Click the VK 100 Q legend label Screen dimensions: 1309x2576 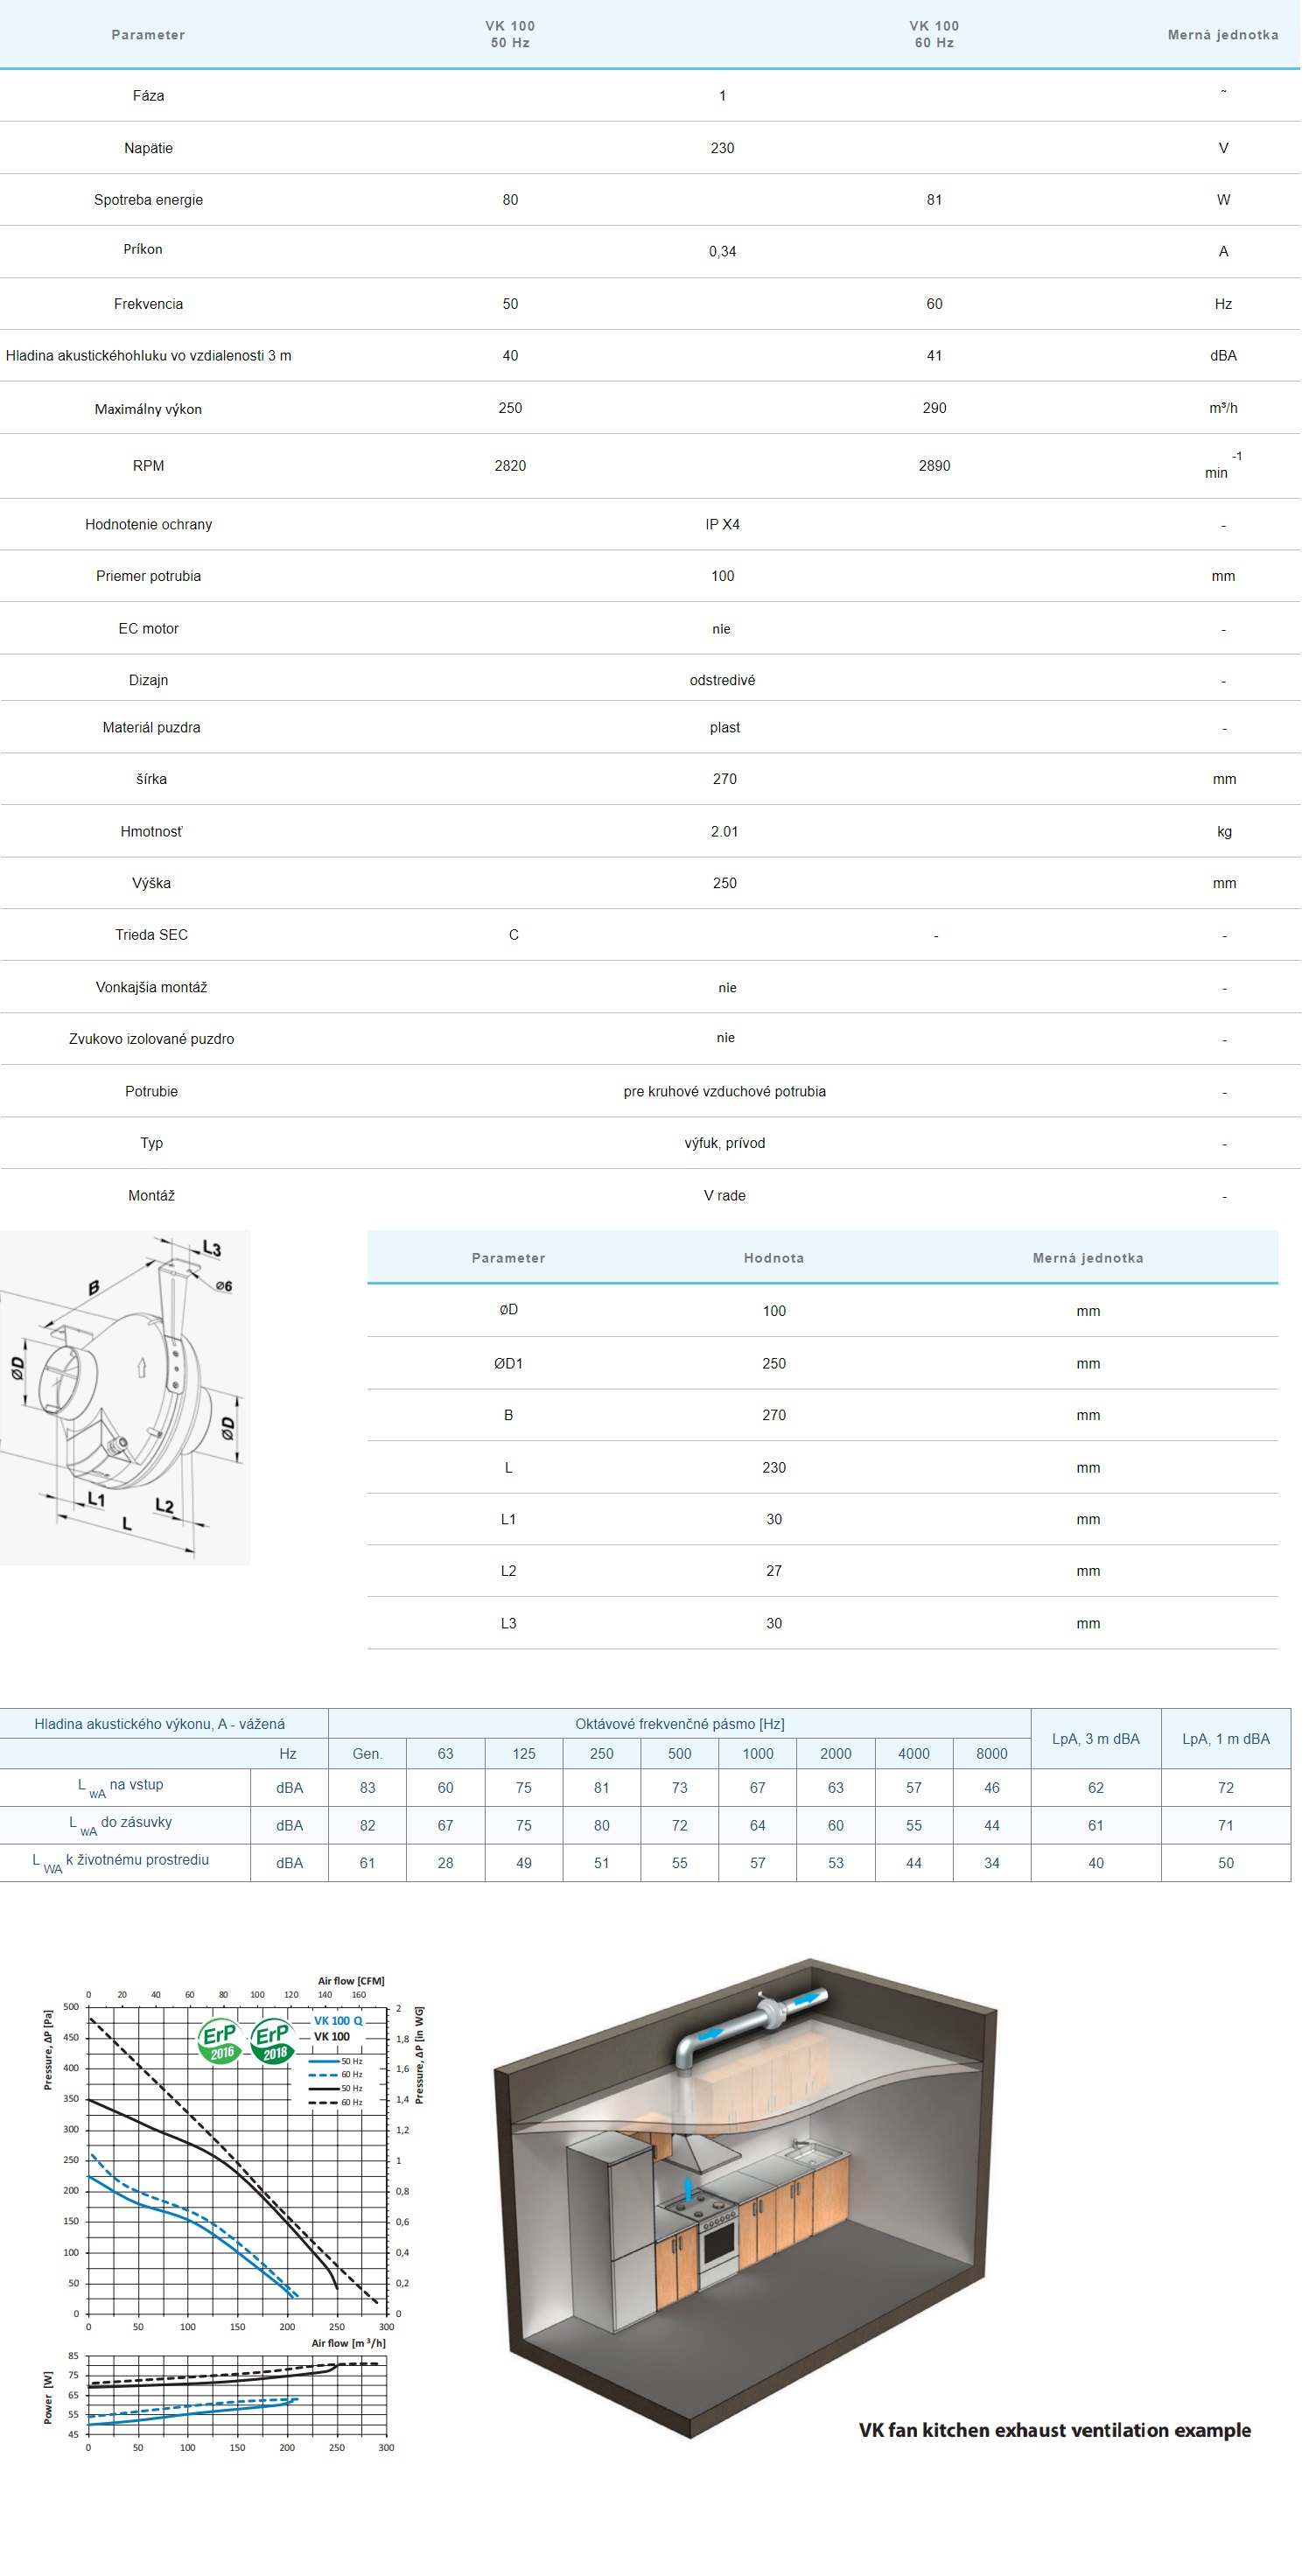[x=338, y=2021]
